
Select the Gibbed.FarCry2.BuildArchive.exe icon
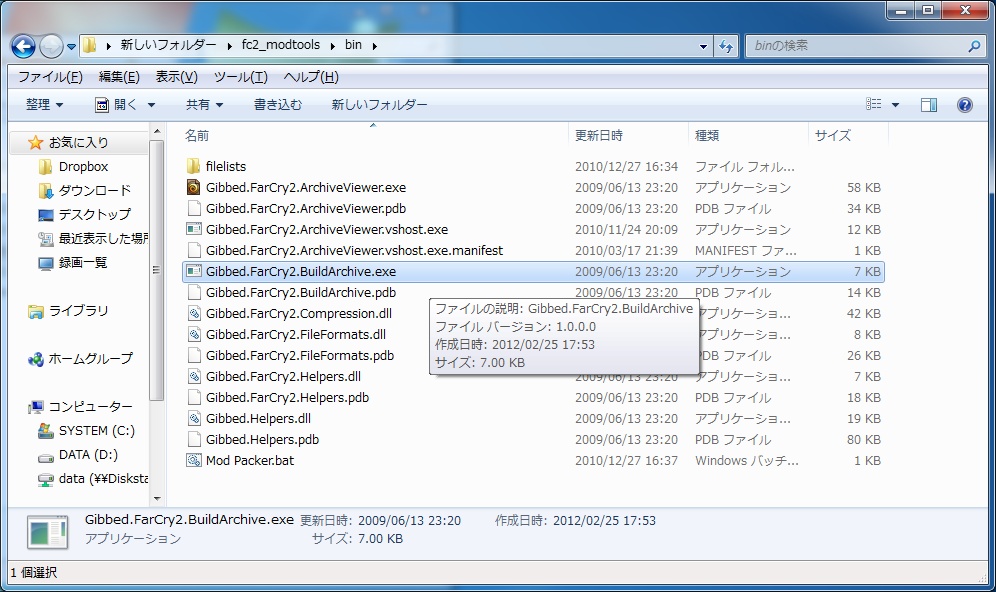click(x=194, y=271)
